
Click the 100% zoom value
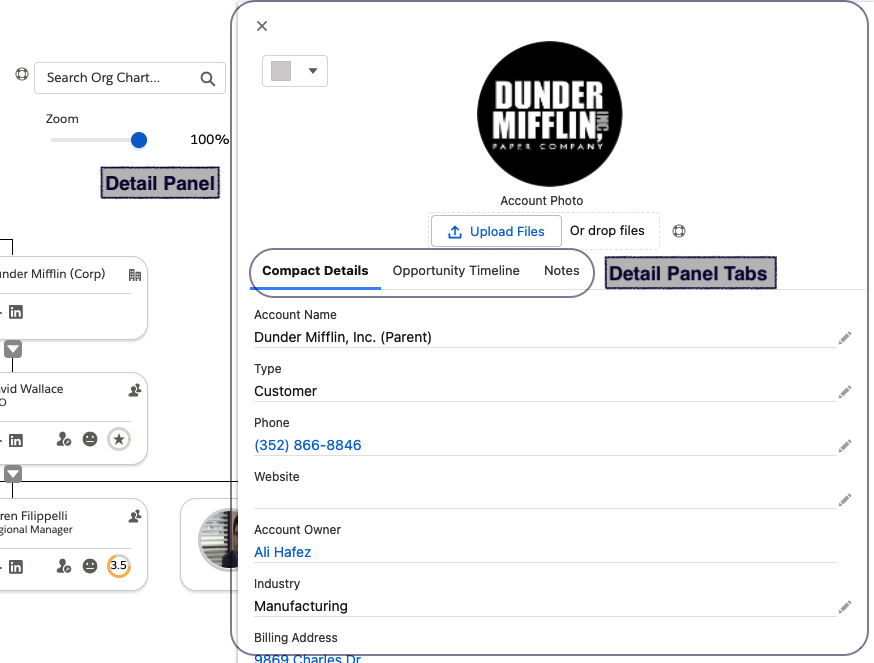pos(210,139)
